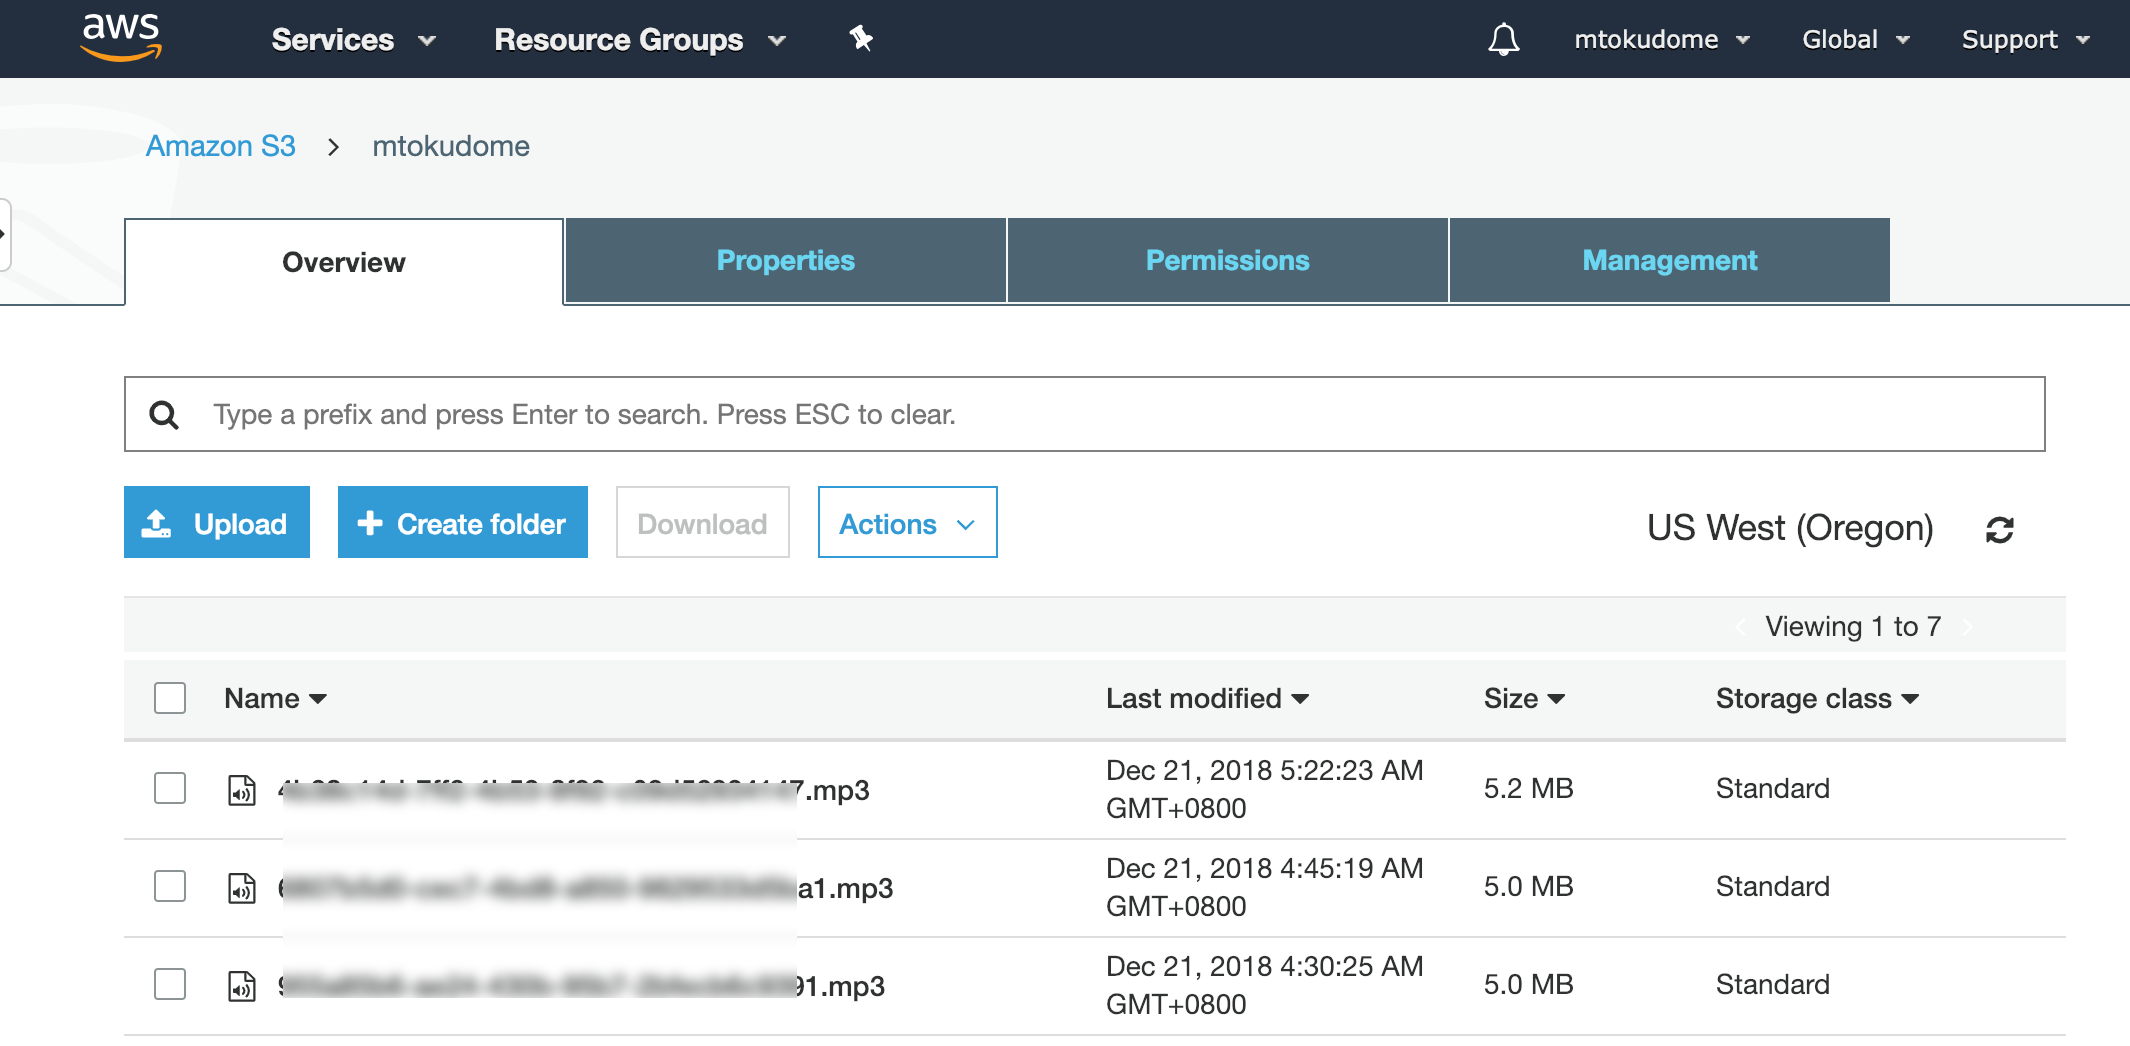Sort by the Name column header
The width and height of the screenshot is (2130, 1046).
tap(275, 698)
